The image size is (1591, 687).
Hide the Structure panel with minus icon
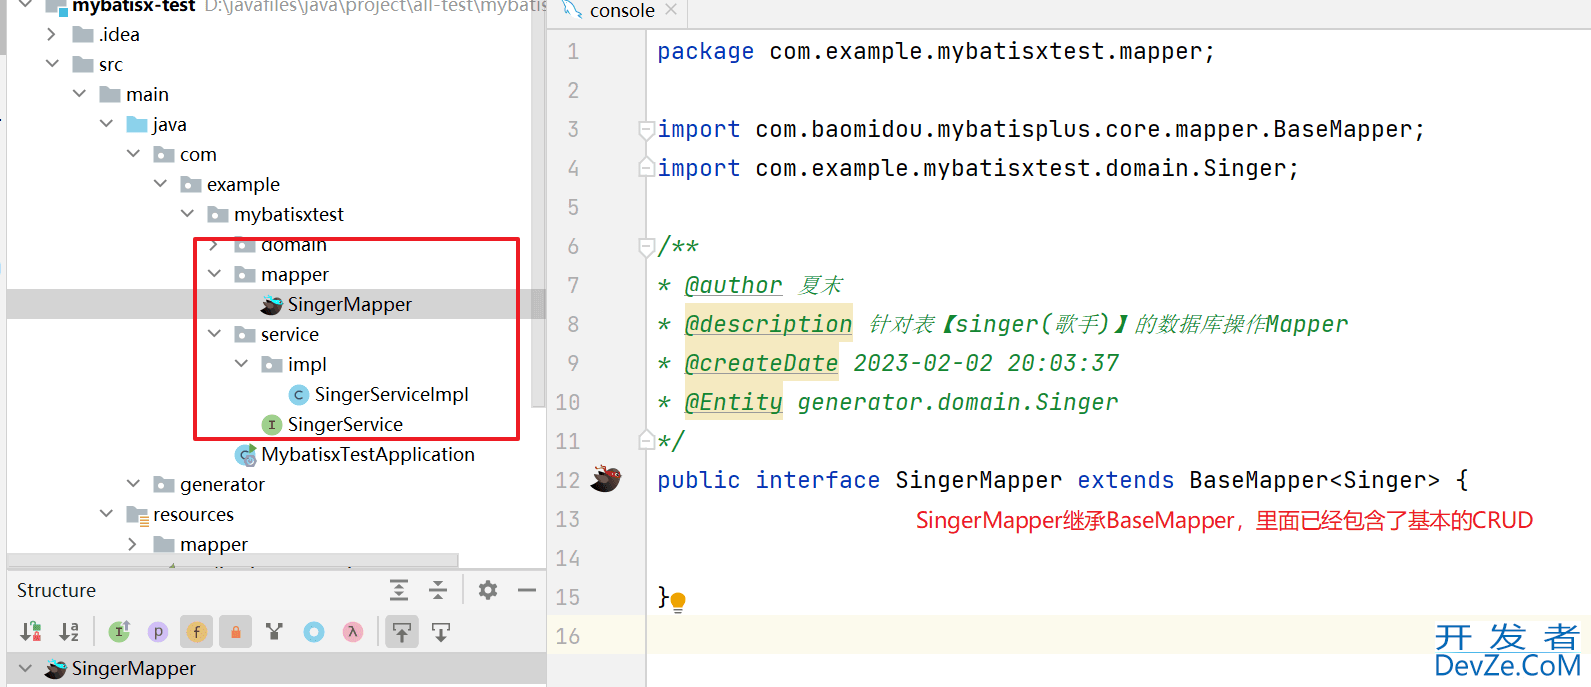click(527, 590)
